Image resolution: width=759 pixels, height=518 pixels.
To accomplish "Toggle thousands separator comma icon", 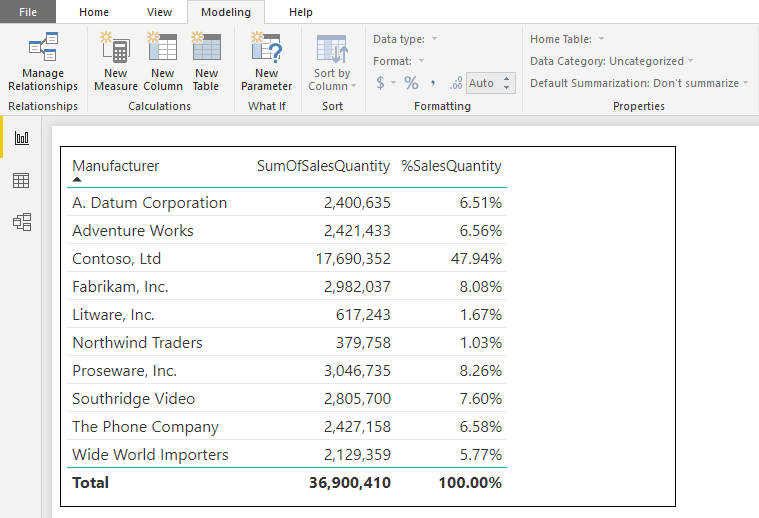I will click(433, 84).
